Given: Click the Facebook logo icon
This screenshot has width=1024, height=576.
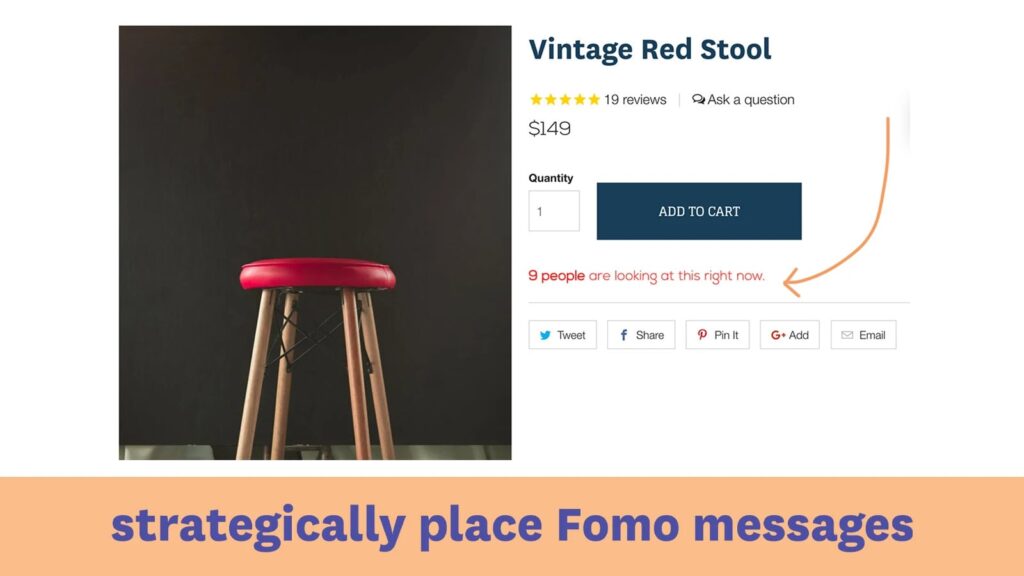Looking at the screenshot, I should tap(624, 335).
